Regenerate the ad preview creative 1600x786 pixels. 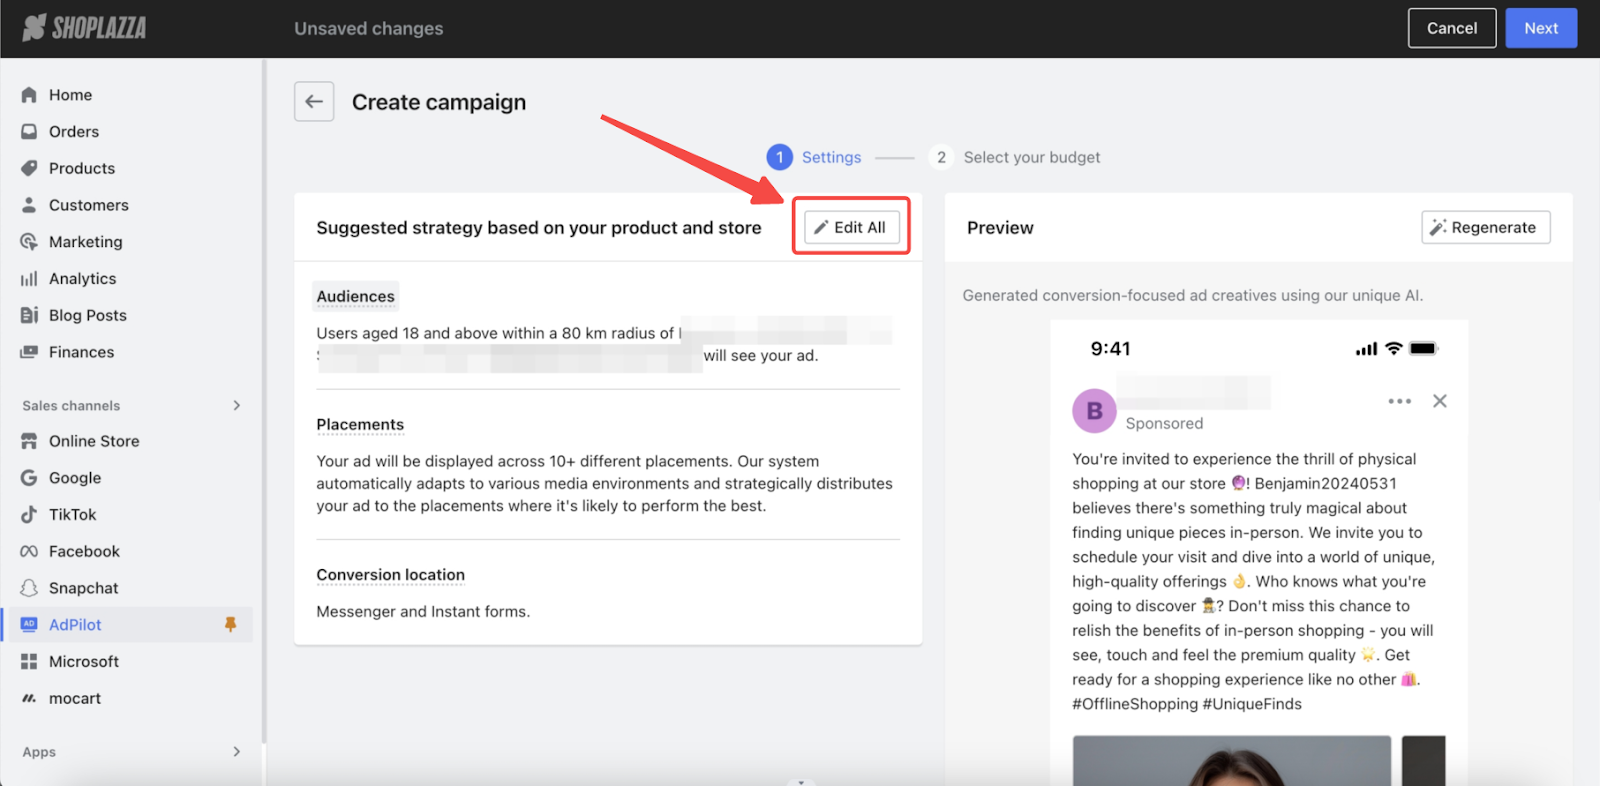[1485, 227]
